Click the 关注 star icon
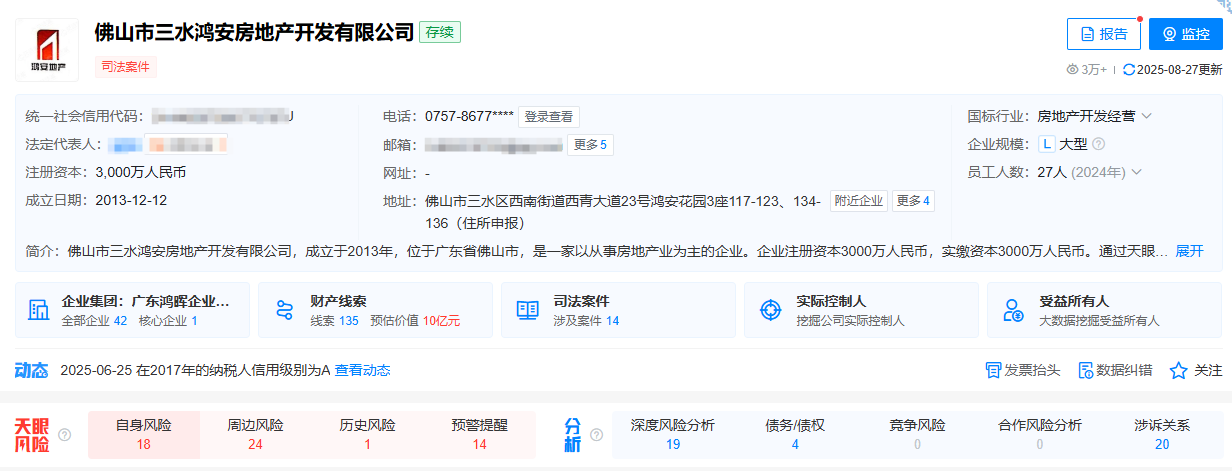Image resolution: width=1232 pixels, height=471 pixels. coord(1178,370)
